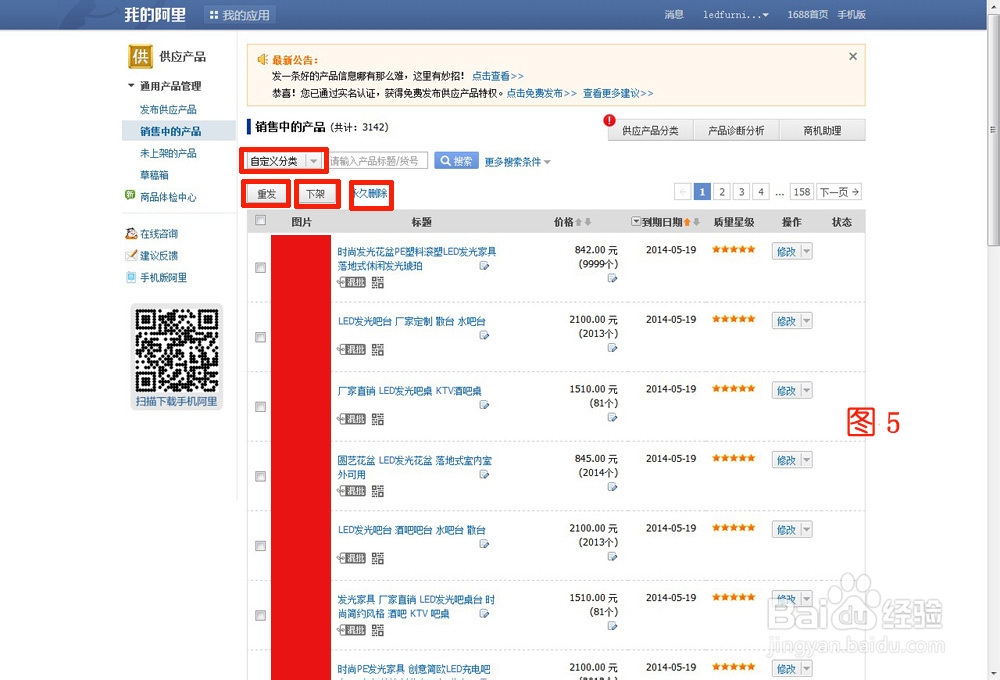
Task: Check the box for 时尚发光花盆PE塑料 product
Action: pos(260,268)
